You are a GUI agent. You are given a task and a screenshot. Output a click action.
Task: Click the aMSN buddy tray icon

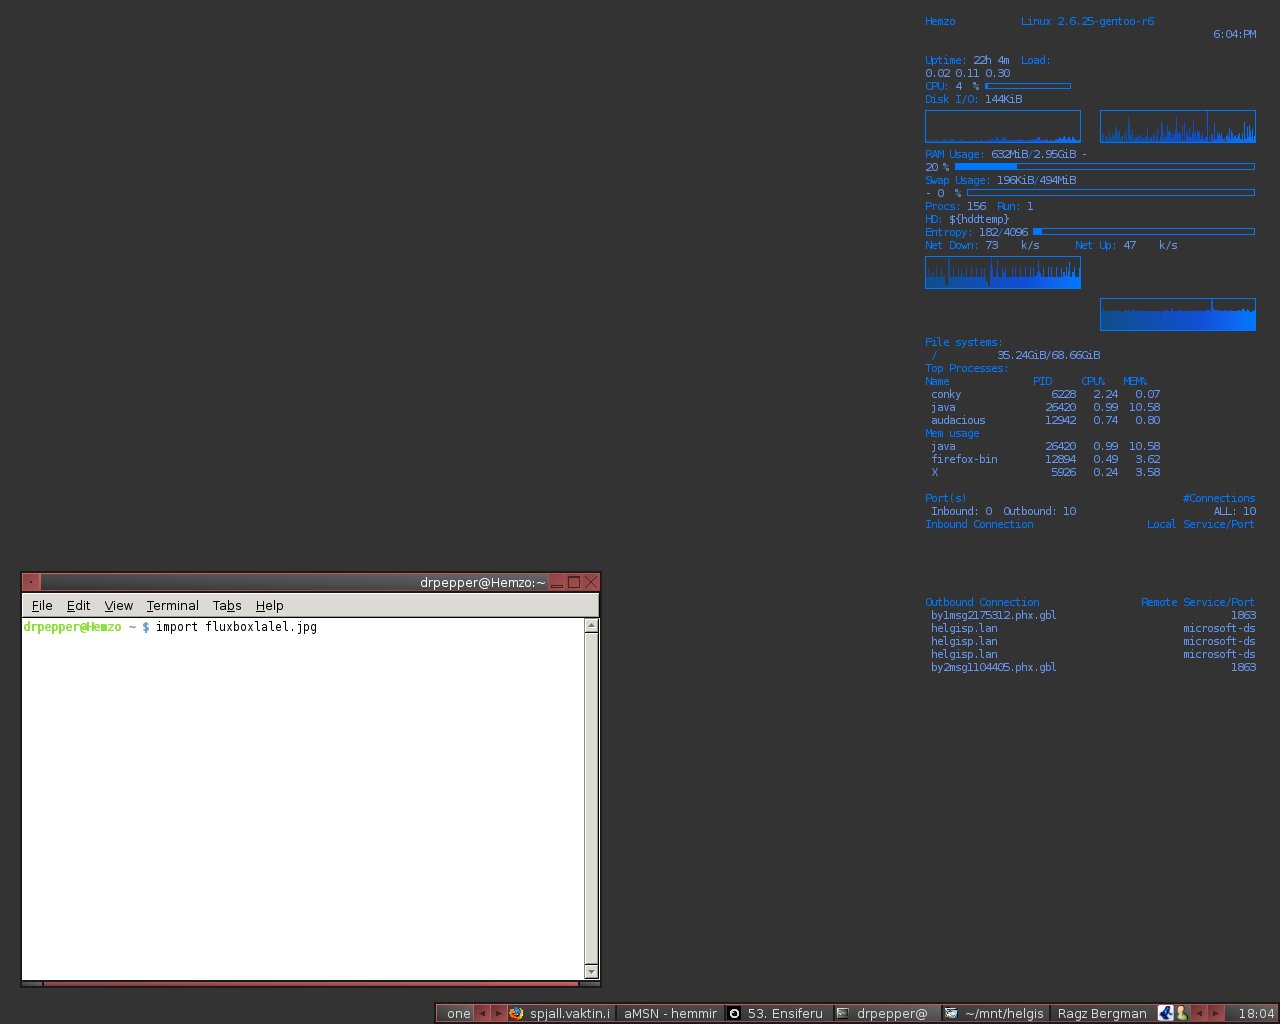click(x=1181, y=1013)
